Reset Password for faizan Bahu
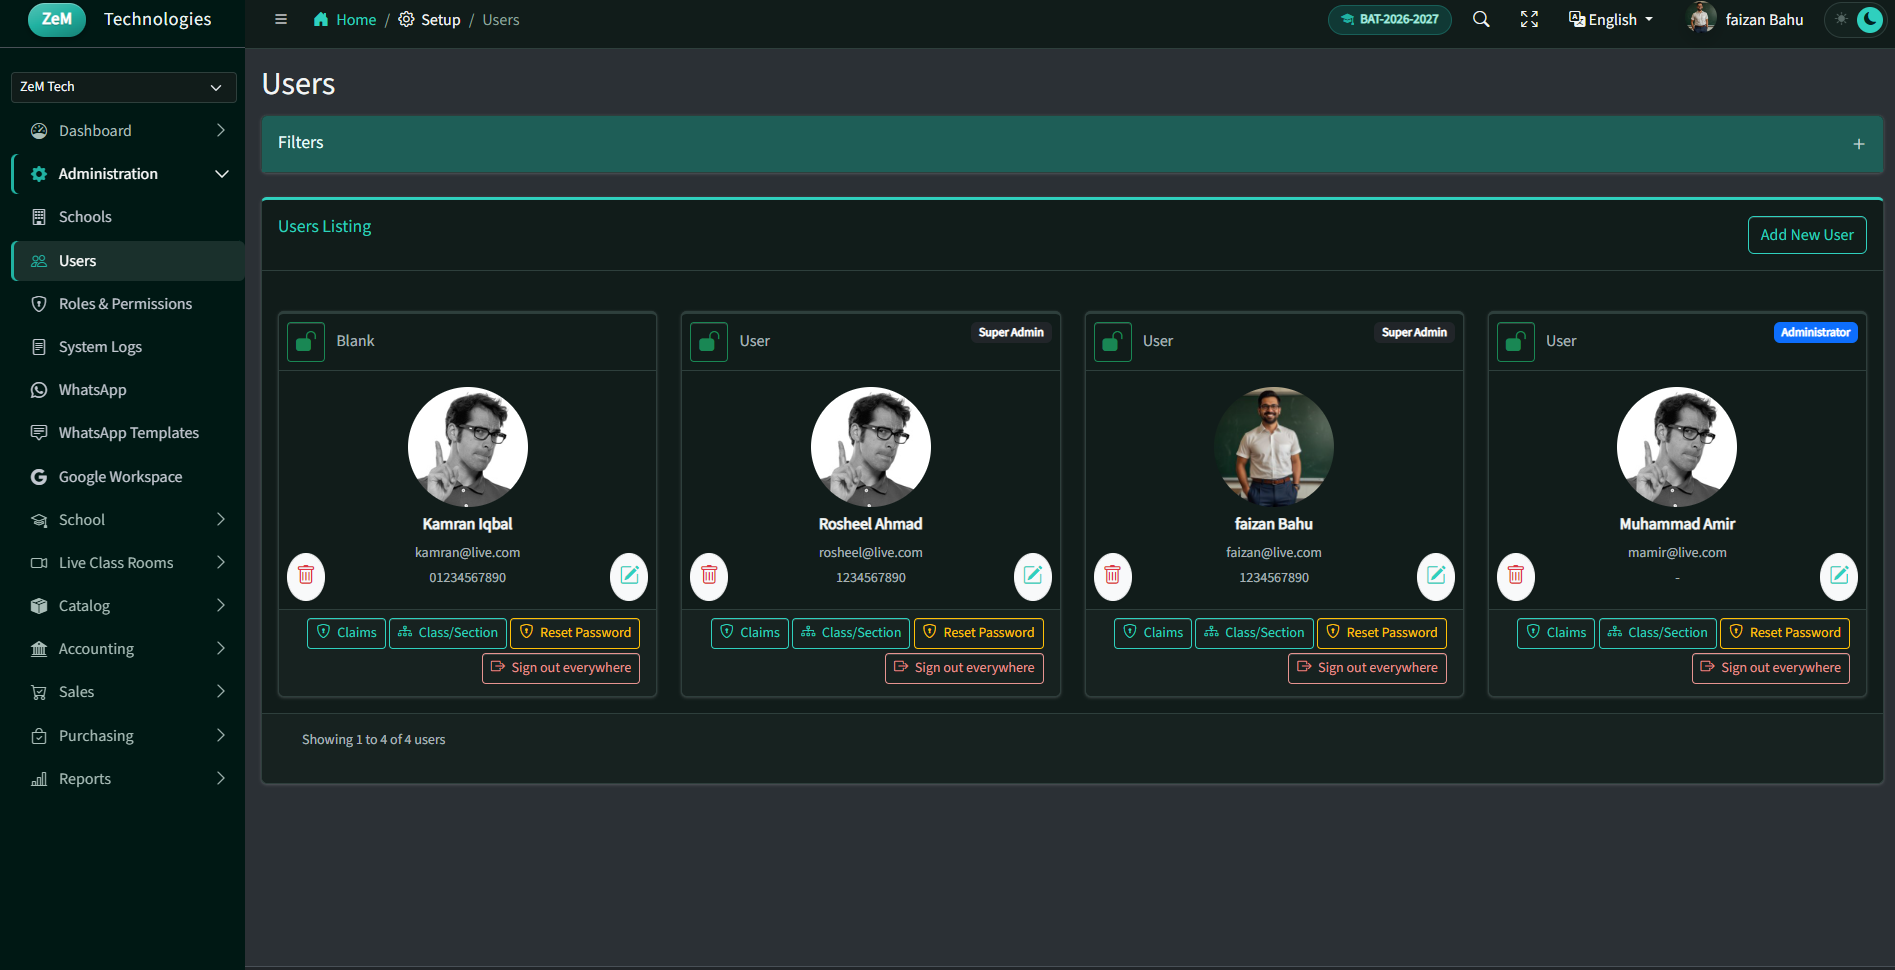 (x=1382, y=633)
